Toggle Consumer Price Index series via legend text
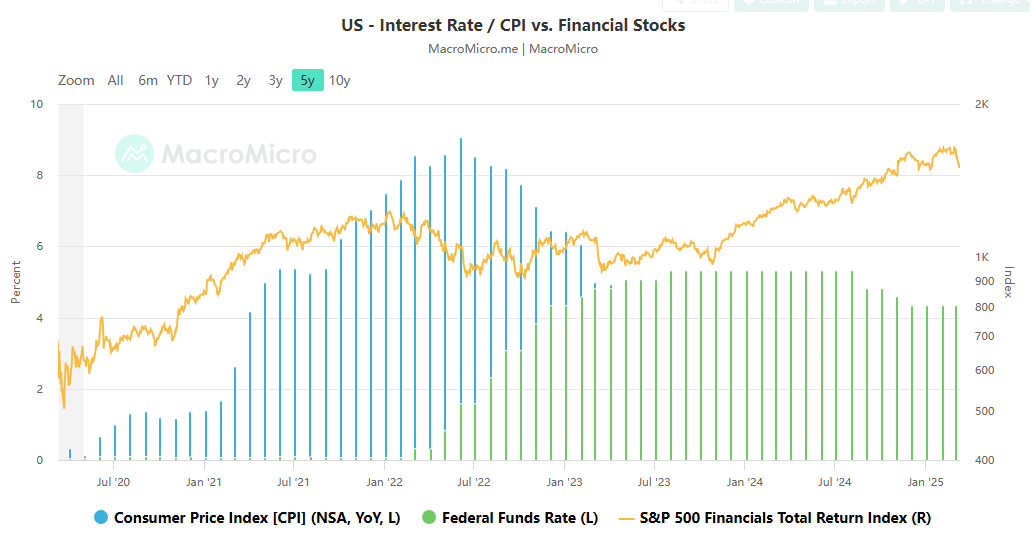Viewport: 1033px width, 542px height. coord(256,518)
